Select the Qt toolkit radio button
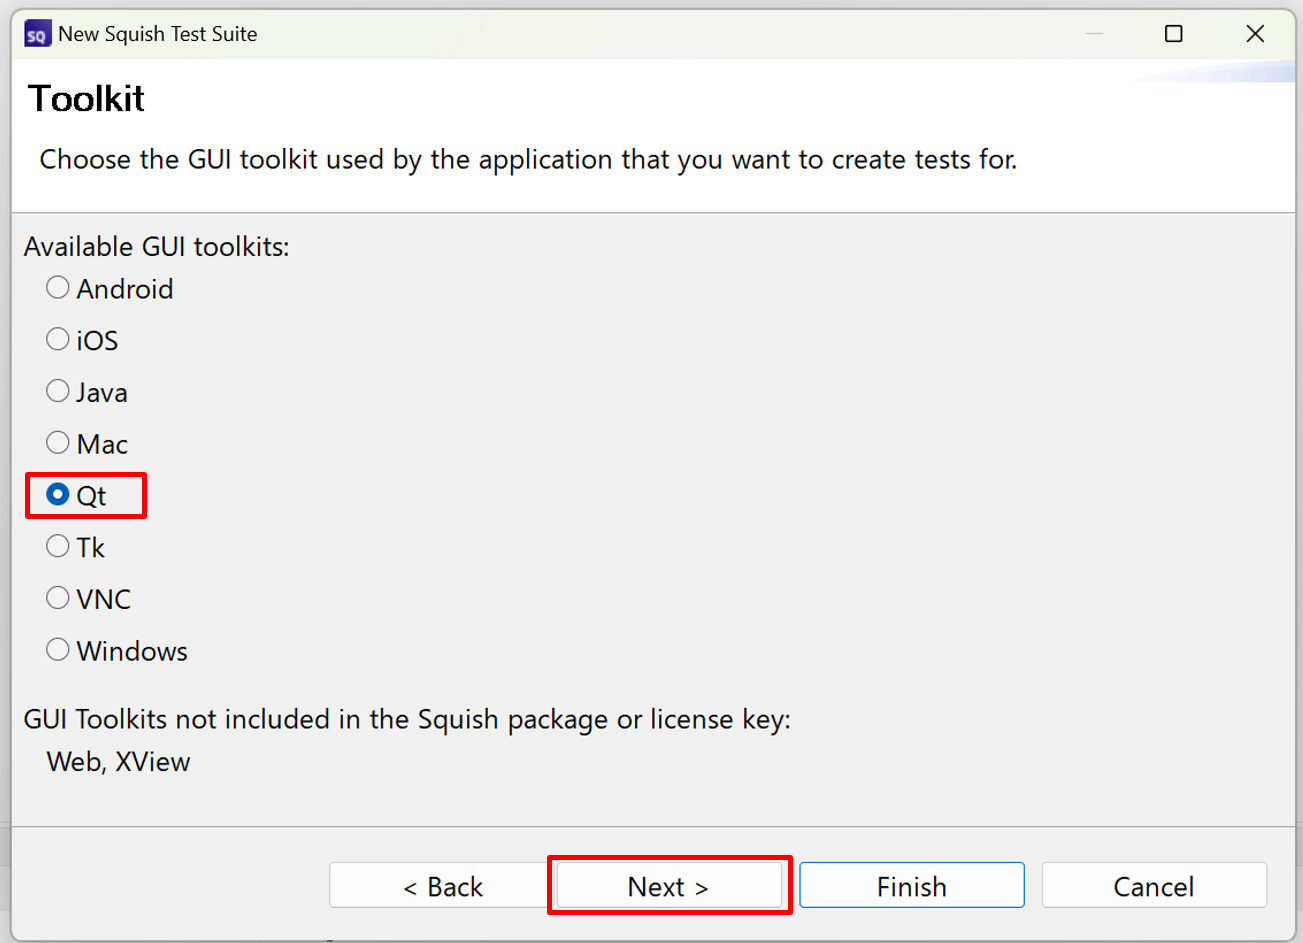This screenshot has height=943, width=1303. tap(58, 495)
